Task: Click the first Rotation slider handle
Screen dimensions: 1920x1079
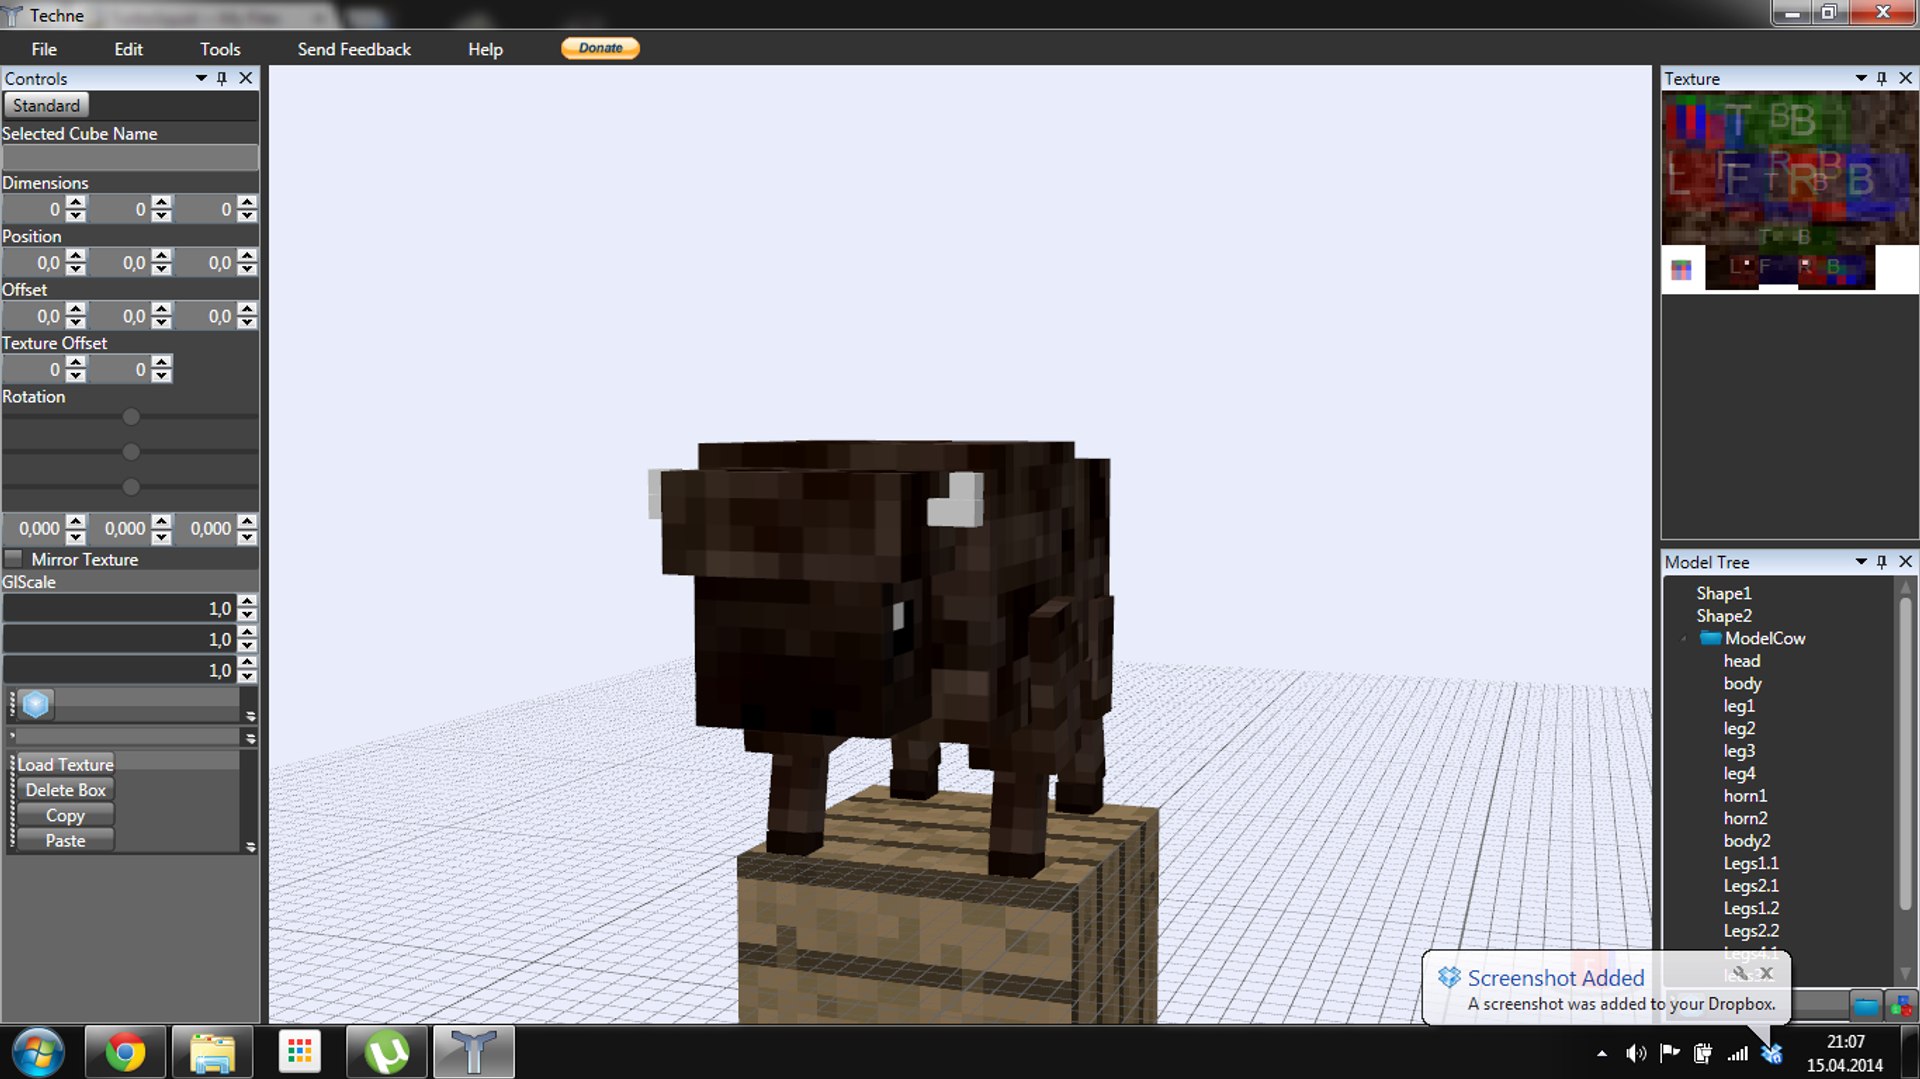Action: coord(130,417)
